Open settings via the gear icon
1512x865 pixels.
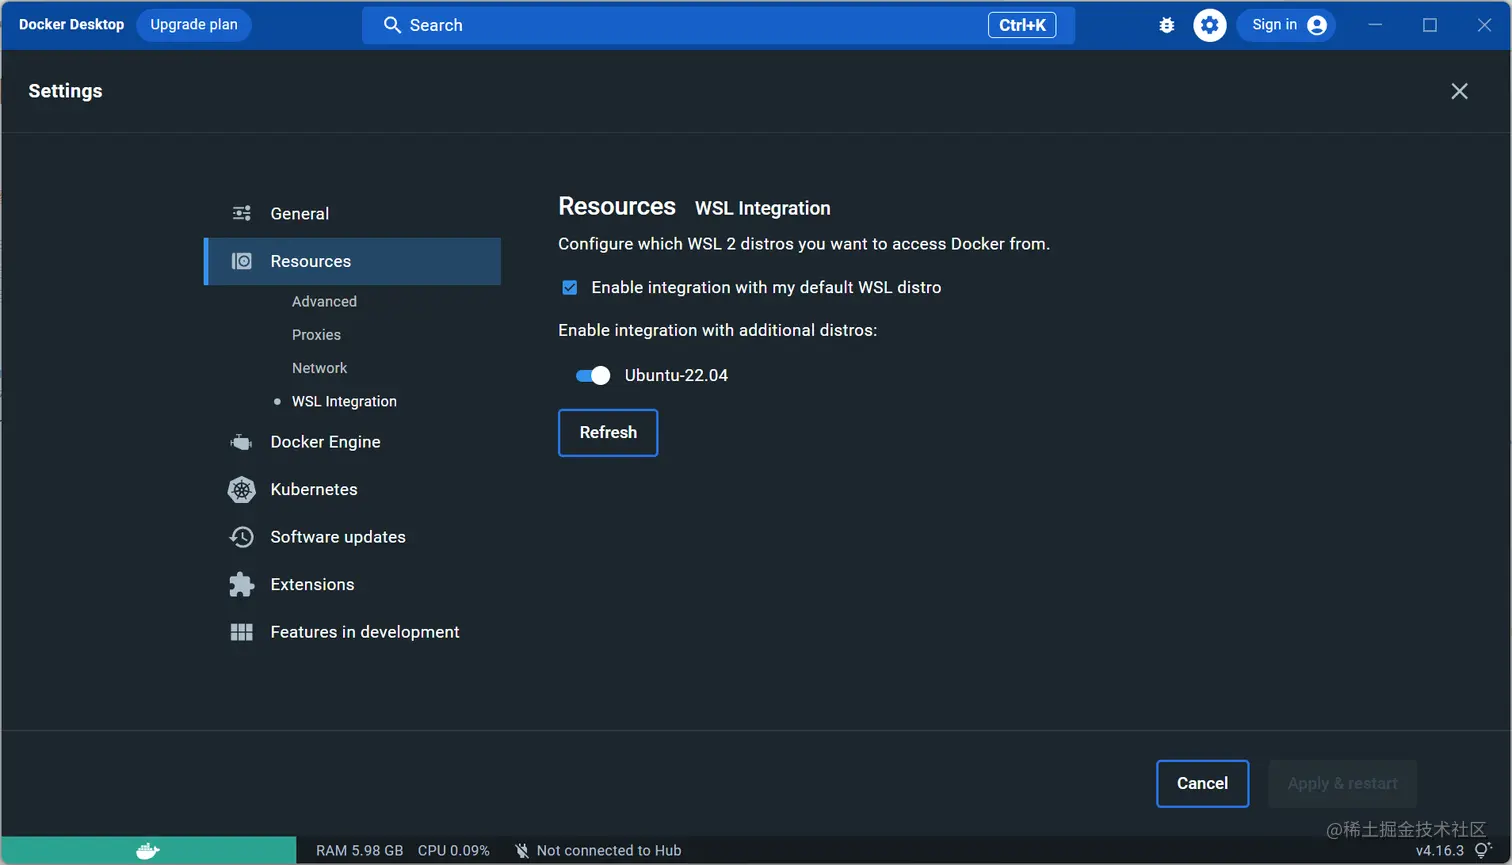(x=1210, y=25)
